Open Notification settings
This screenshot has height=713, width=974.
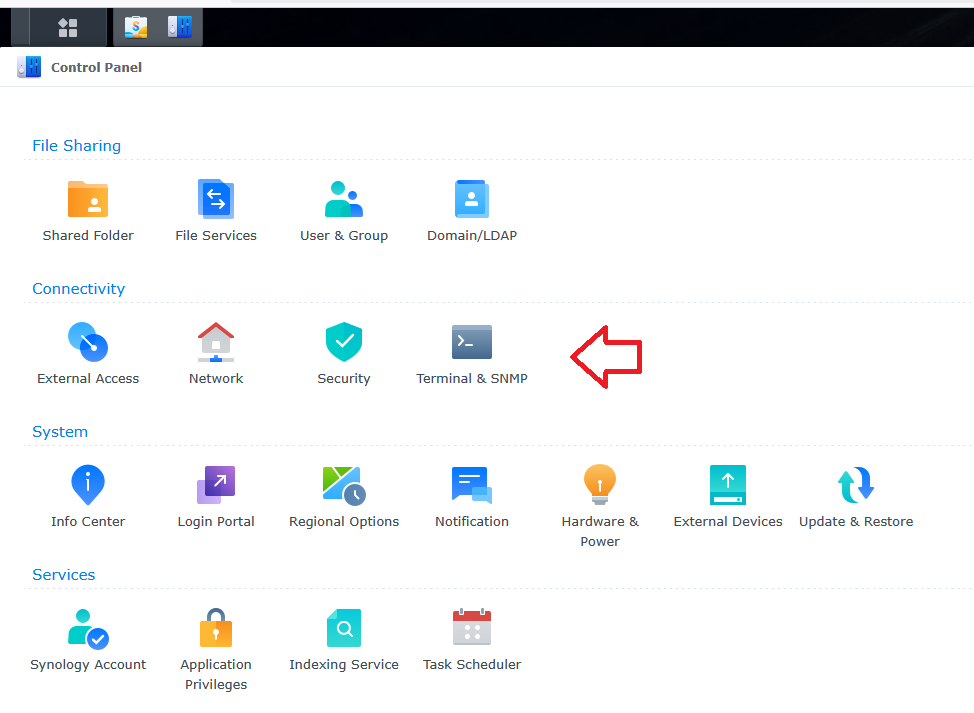click(x=472, y=486)
